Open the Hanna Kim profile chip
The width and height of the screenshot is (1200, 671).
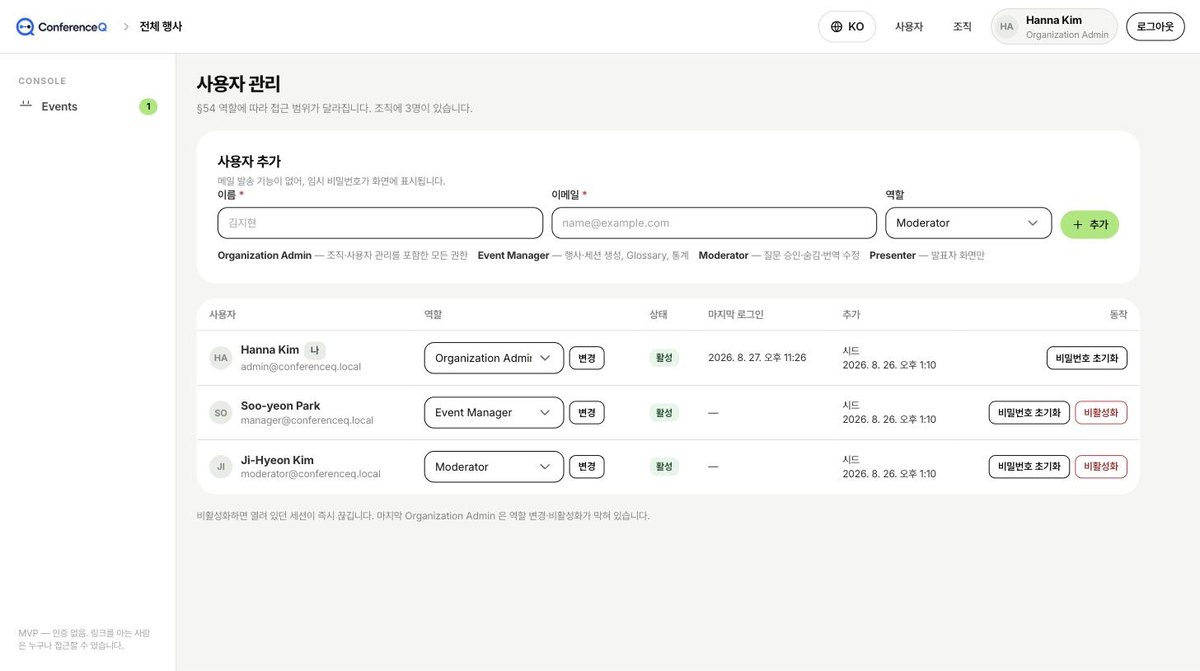(x=1054, y=27)
